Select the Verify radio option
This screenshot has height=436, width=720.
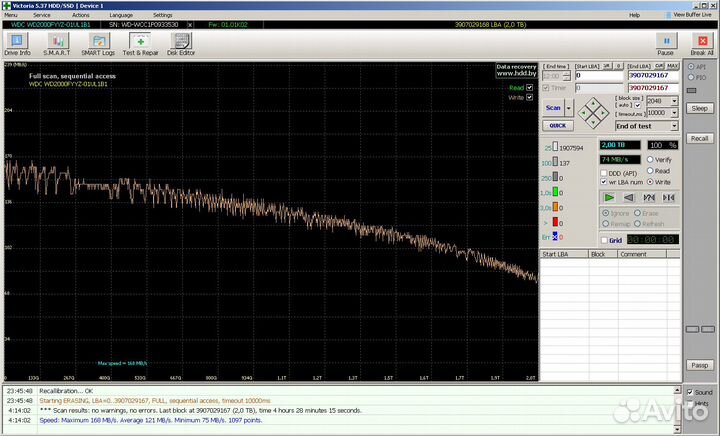(651, 160)
